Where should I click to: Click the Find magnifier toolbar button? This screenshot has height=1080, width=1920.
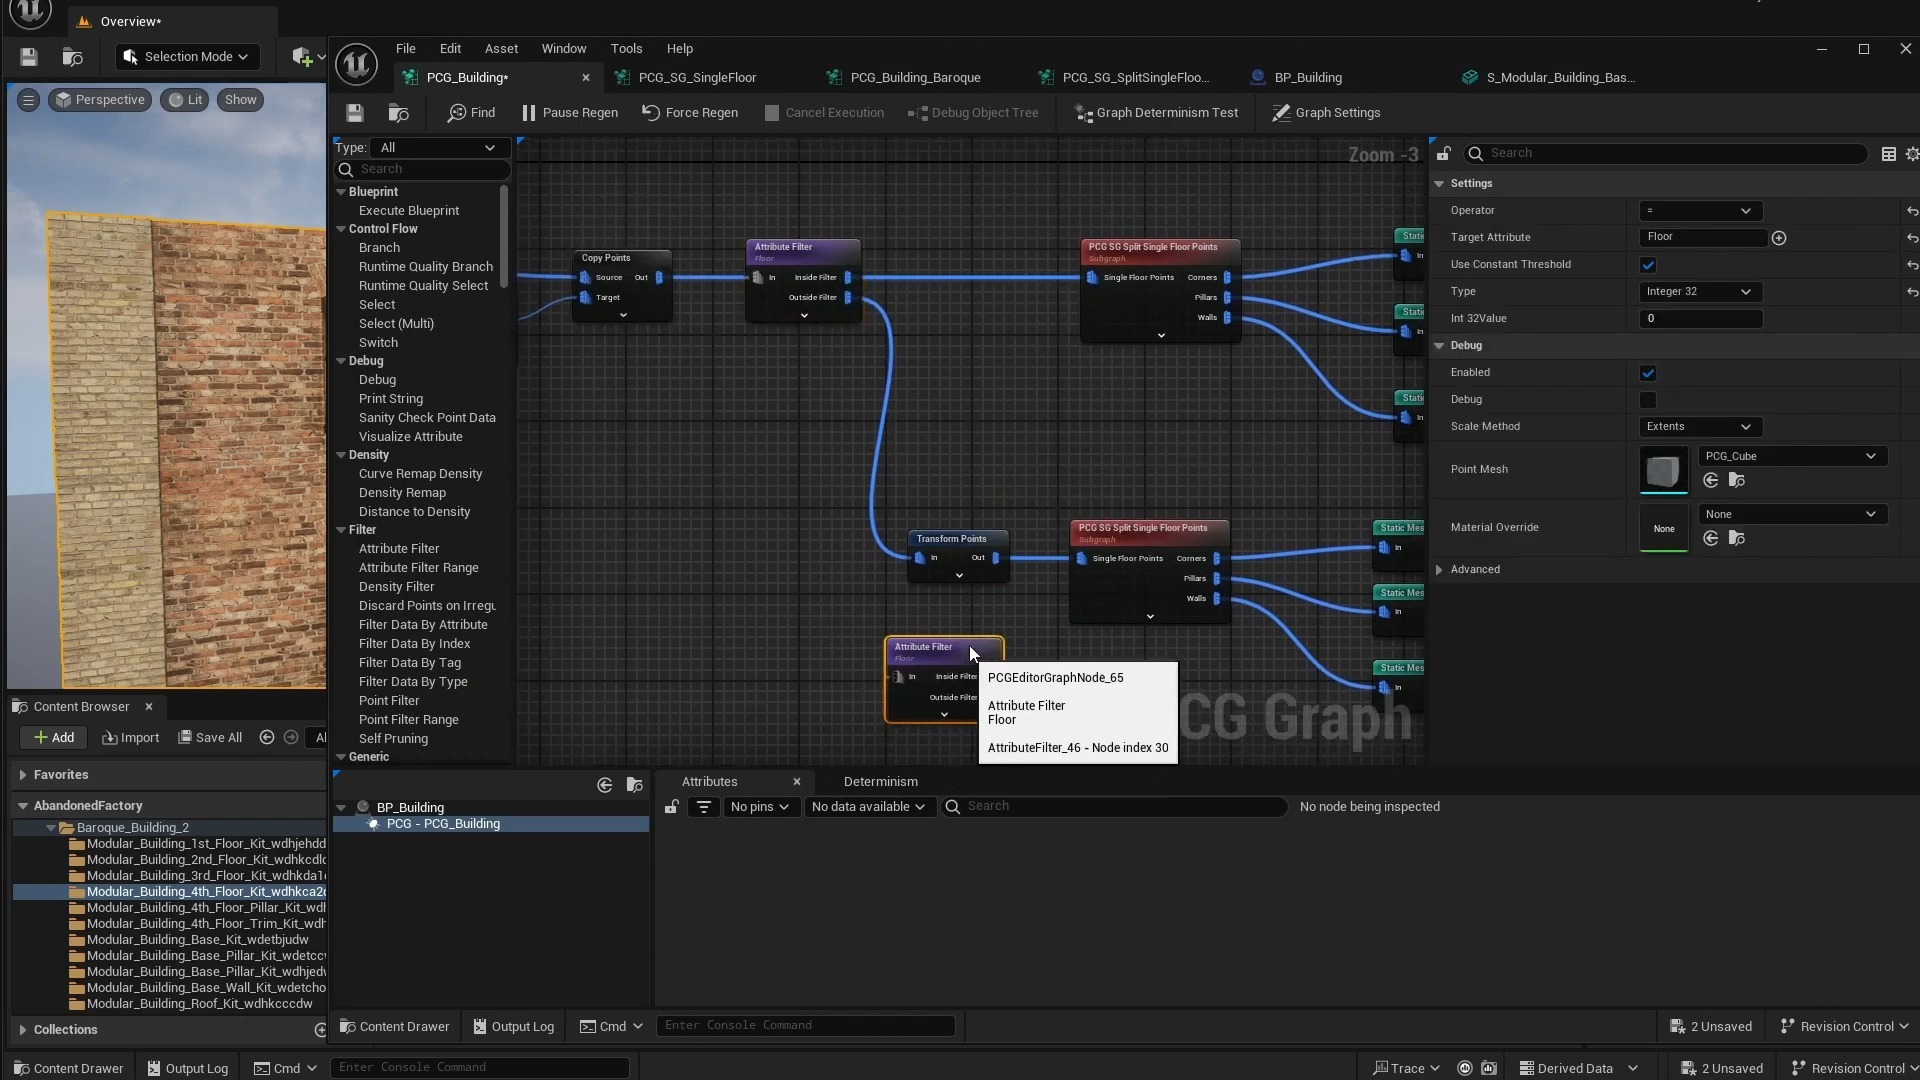471,113
